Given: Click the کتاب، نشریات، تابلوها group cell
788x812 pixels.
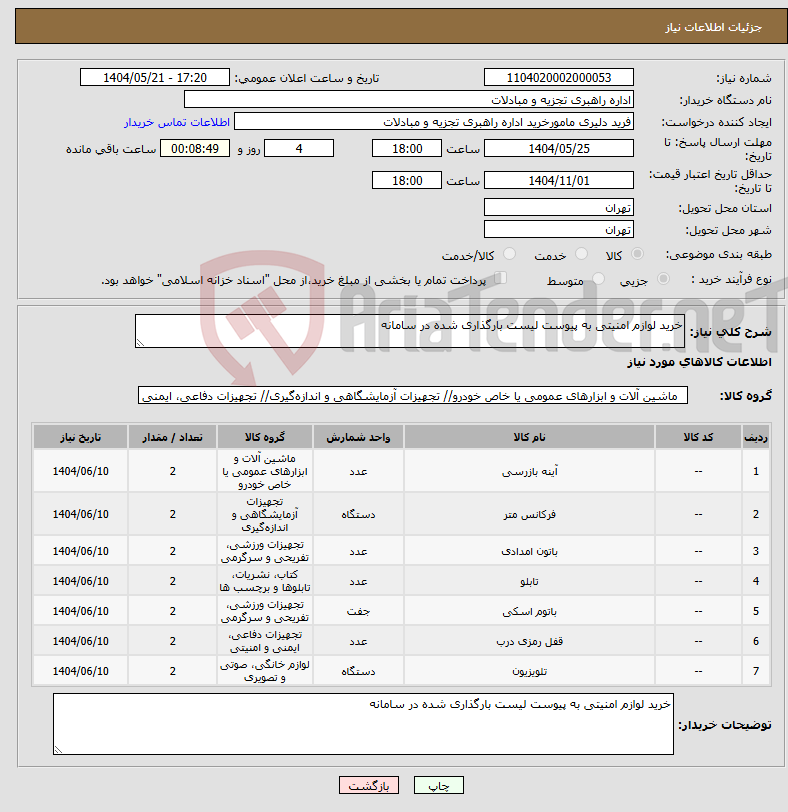Looking at the screenshot, I should coord(265,581).
